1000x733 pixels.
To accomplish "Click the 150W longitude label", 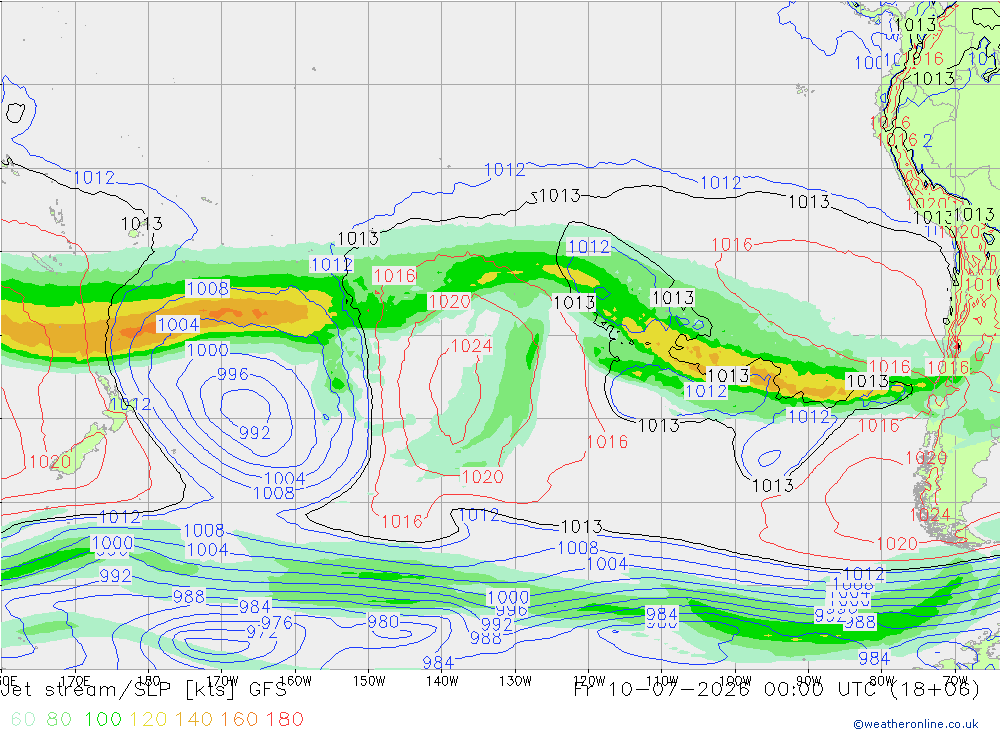I will point(369,681).
